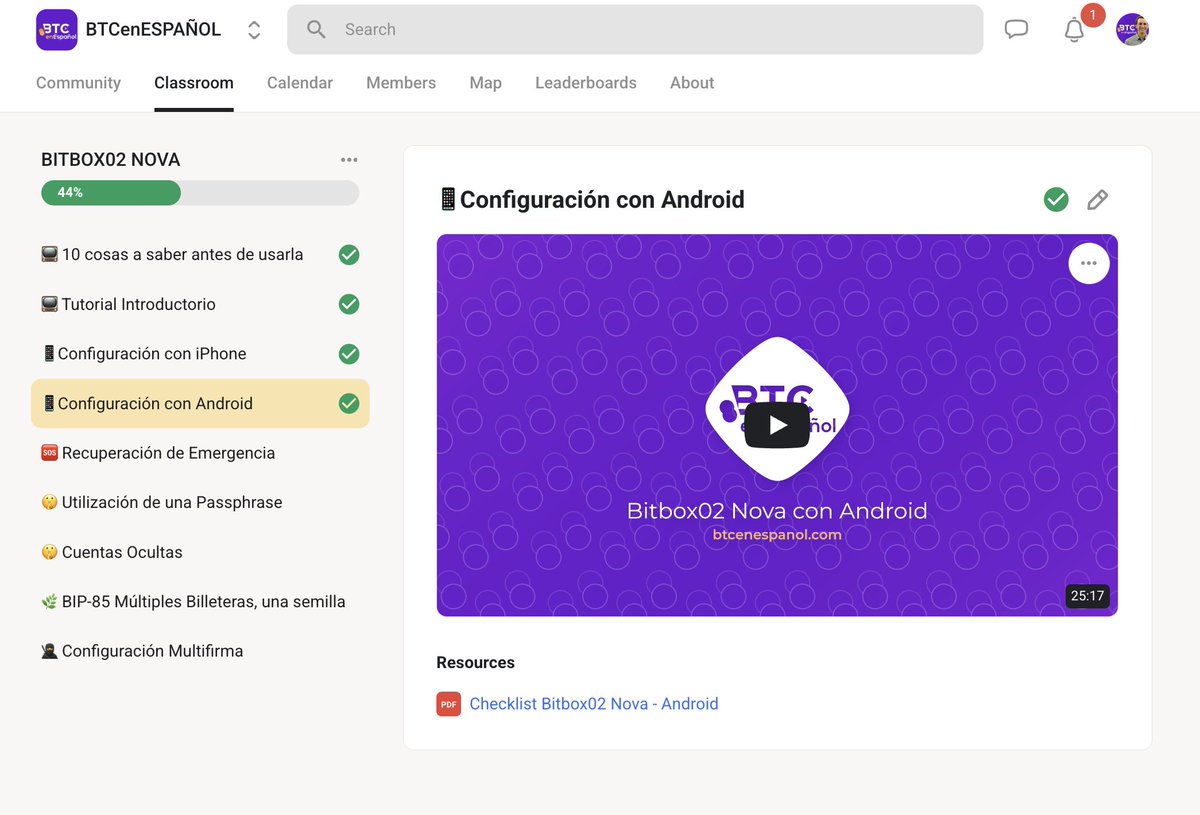Open Checklist Bitbox02 Nova - Android link

pyautogui.click(x=594, y=704)
